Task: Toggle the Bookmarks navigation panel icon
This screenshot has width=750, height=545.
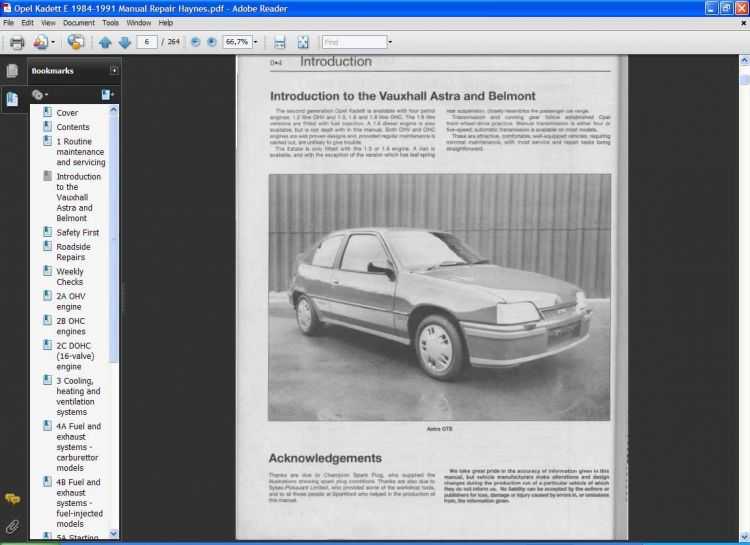Action: pyautogui.click(x=12, y=99)
